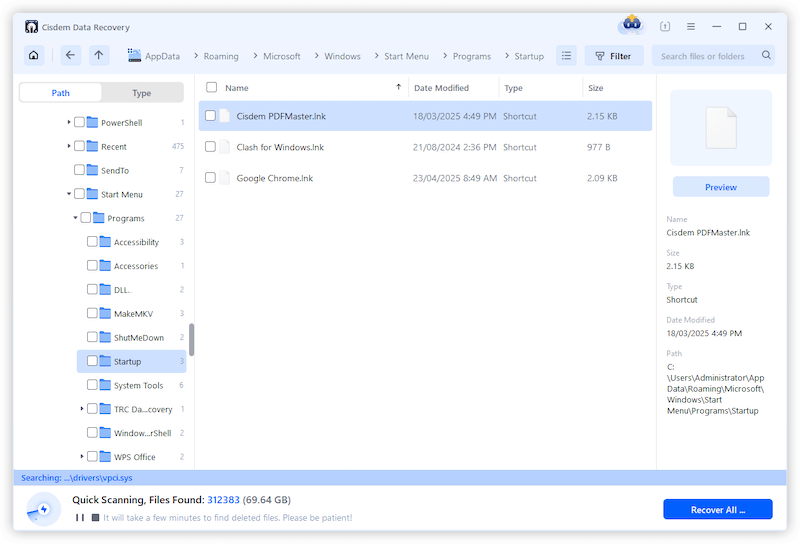Check the Clash for Windows.lnk checkbox
The height and width of the screenshot is (544, 800).
click(x=210, y=147)
